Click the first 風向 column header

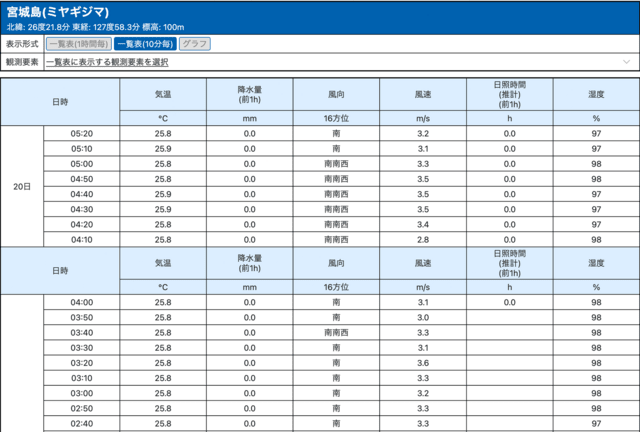click(x=336, y=94)
